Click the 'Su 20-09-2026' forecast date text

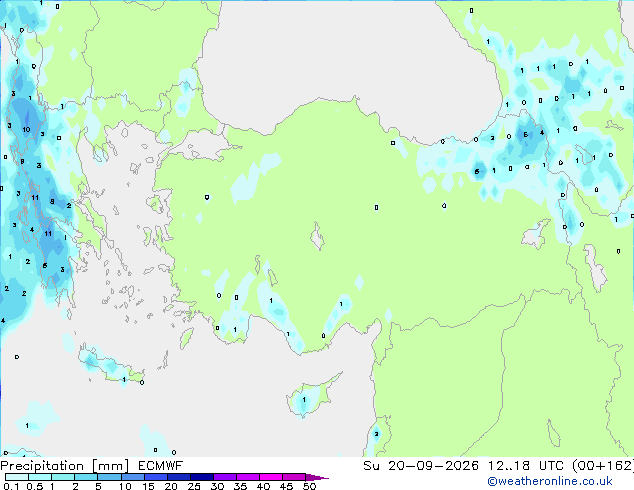click(421, 466)
